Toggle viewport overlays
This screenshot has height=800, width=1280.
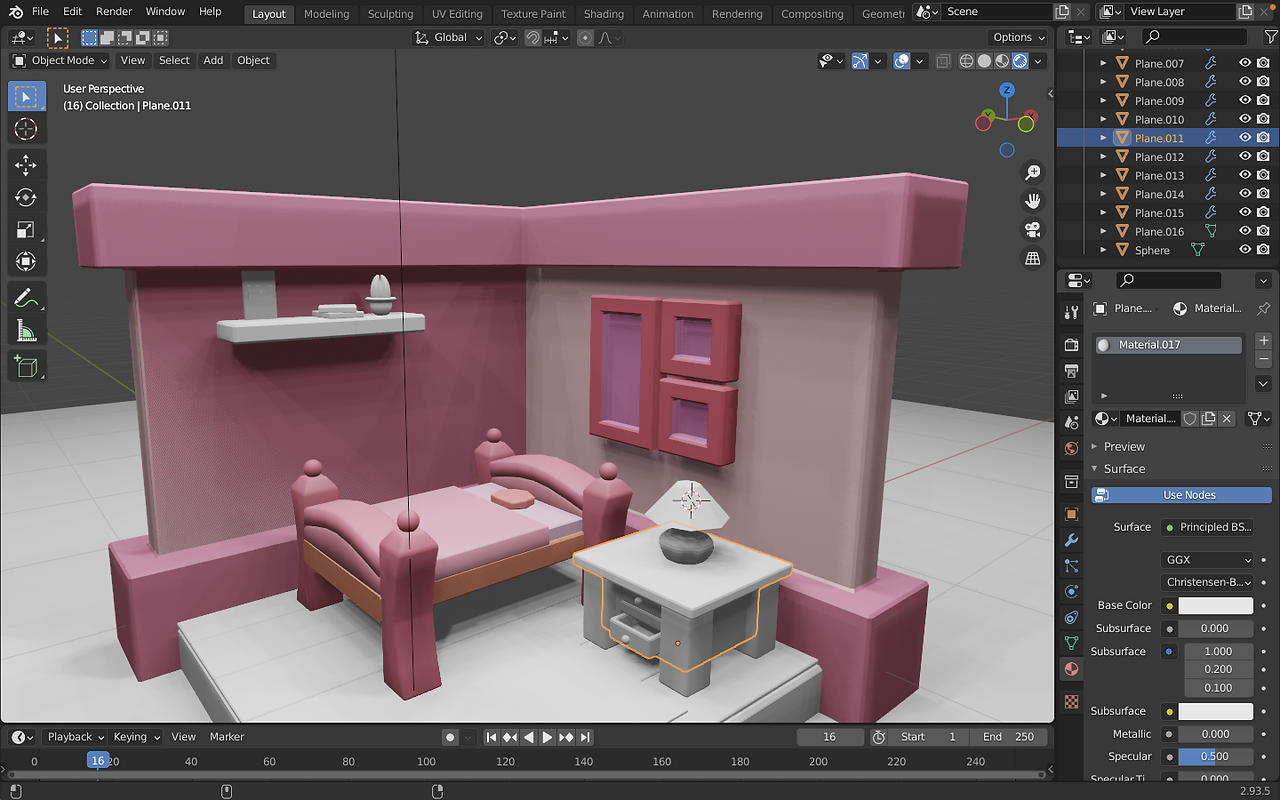[902, 61]
